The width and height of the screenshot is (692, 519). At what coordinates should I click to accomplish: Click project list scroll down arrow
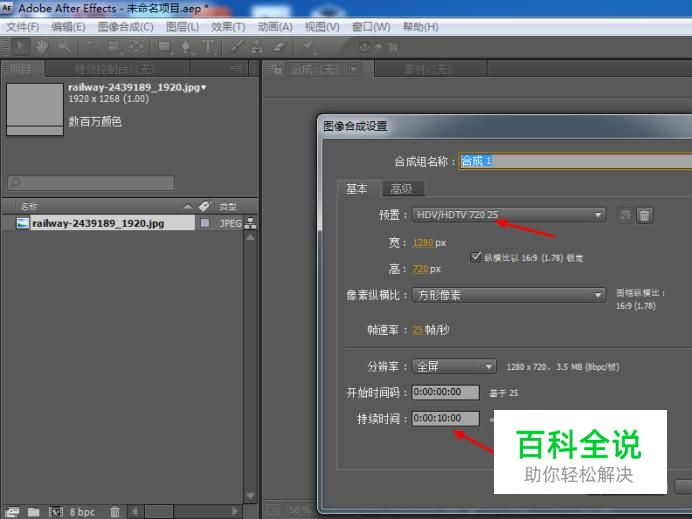pos(250,495)
